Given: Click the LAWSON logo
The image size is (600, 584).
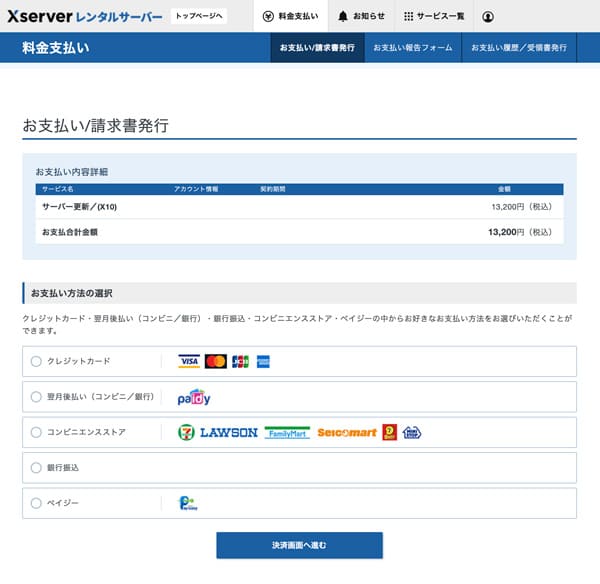Looking at the screenshot, I should click(228, 432).
